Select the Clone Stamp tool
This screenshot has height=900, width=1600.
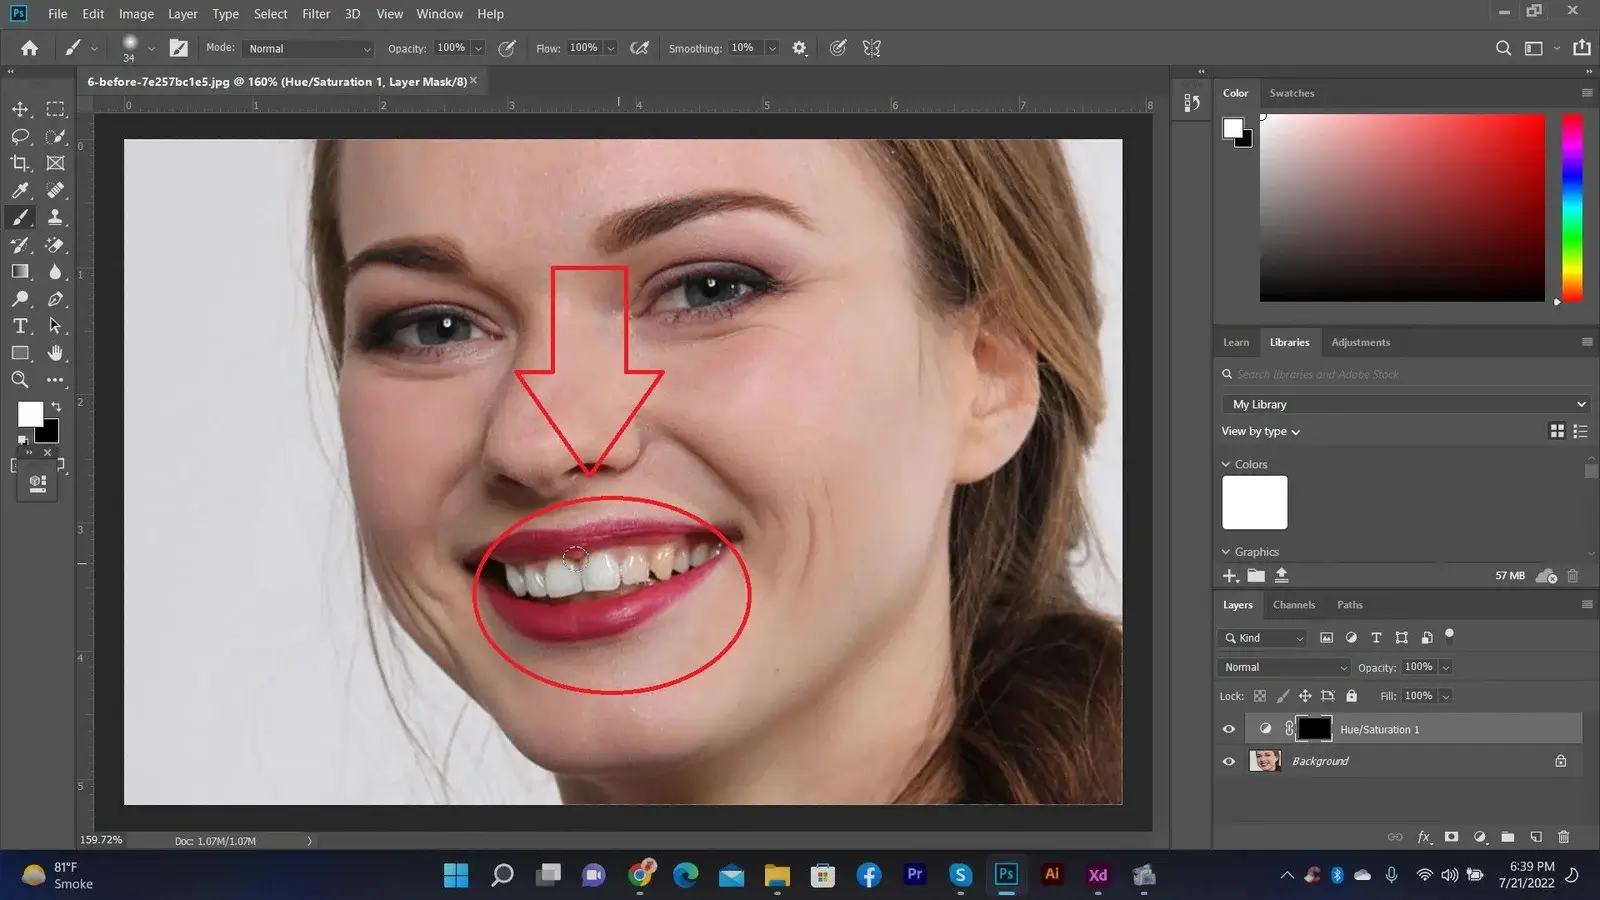tap(55, 217)
